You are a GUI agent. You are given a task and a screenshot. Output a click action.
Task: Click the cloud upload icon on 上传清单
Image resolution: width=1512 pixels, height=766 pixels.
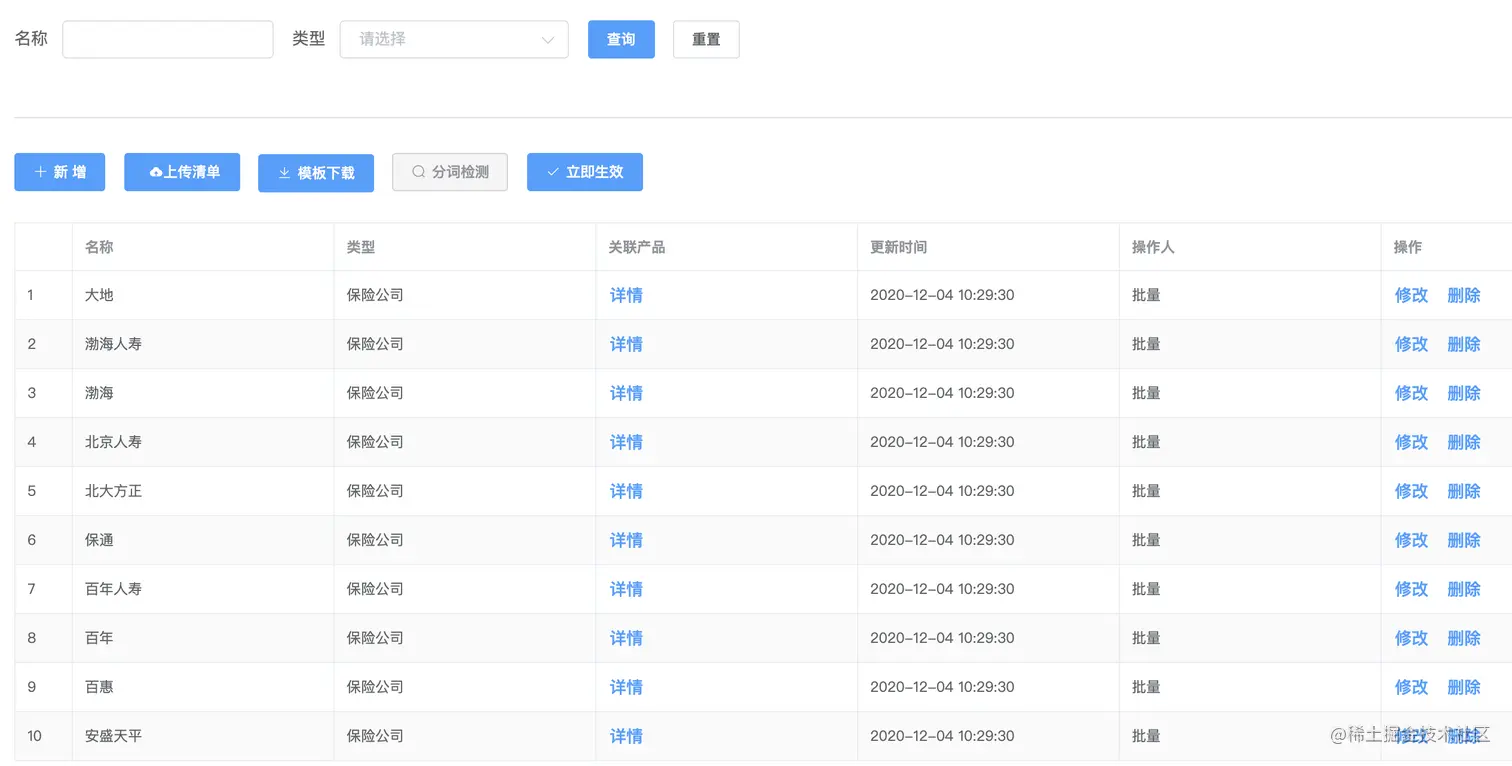click(156, 172)
